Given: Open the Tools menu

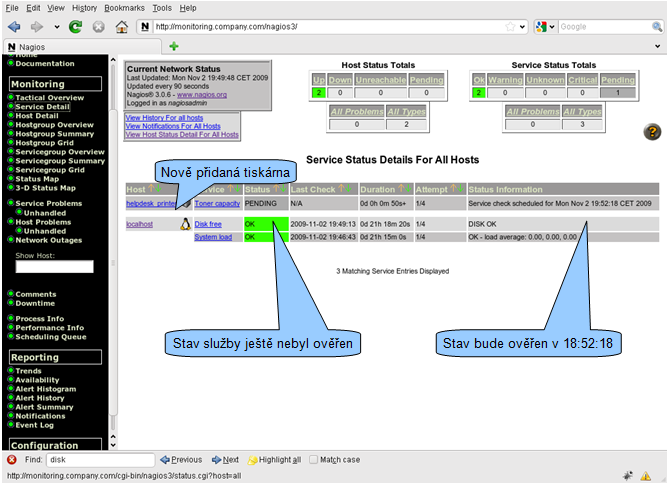Looking at the screenshot, I should 162,8.
